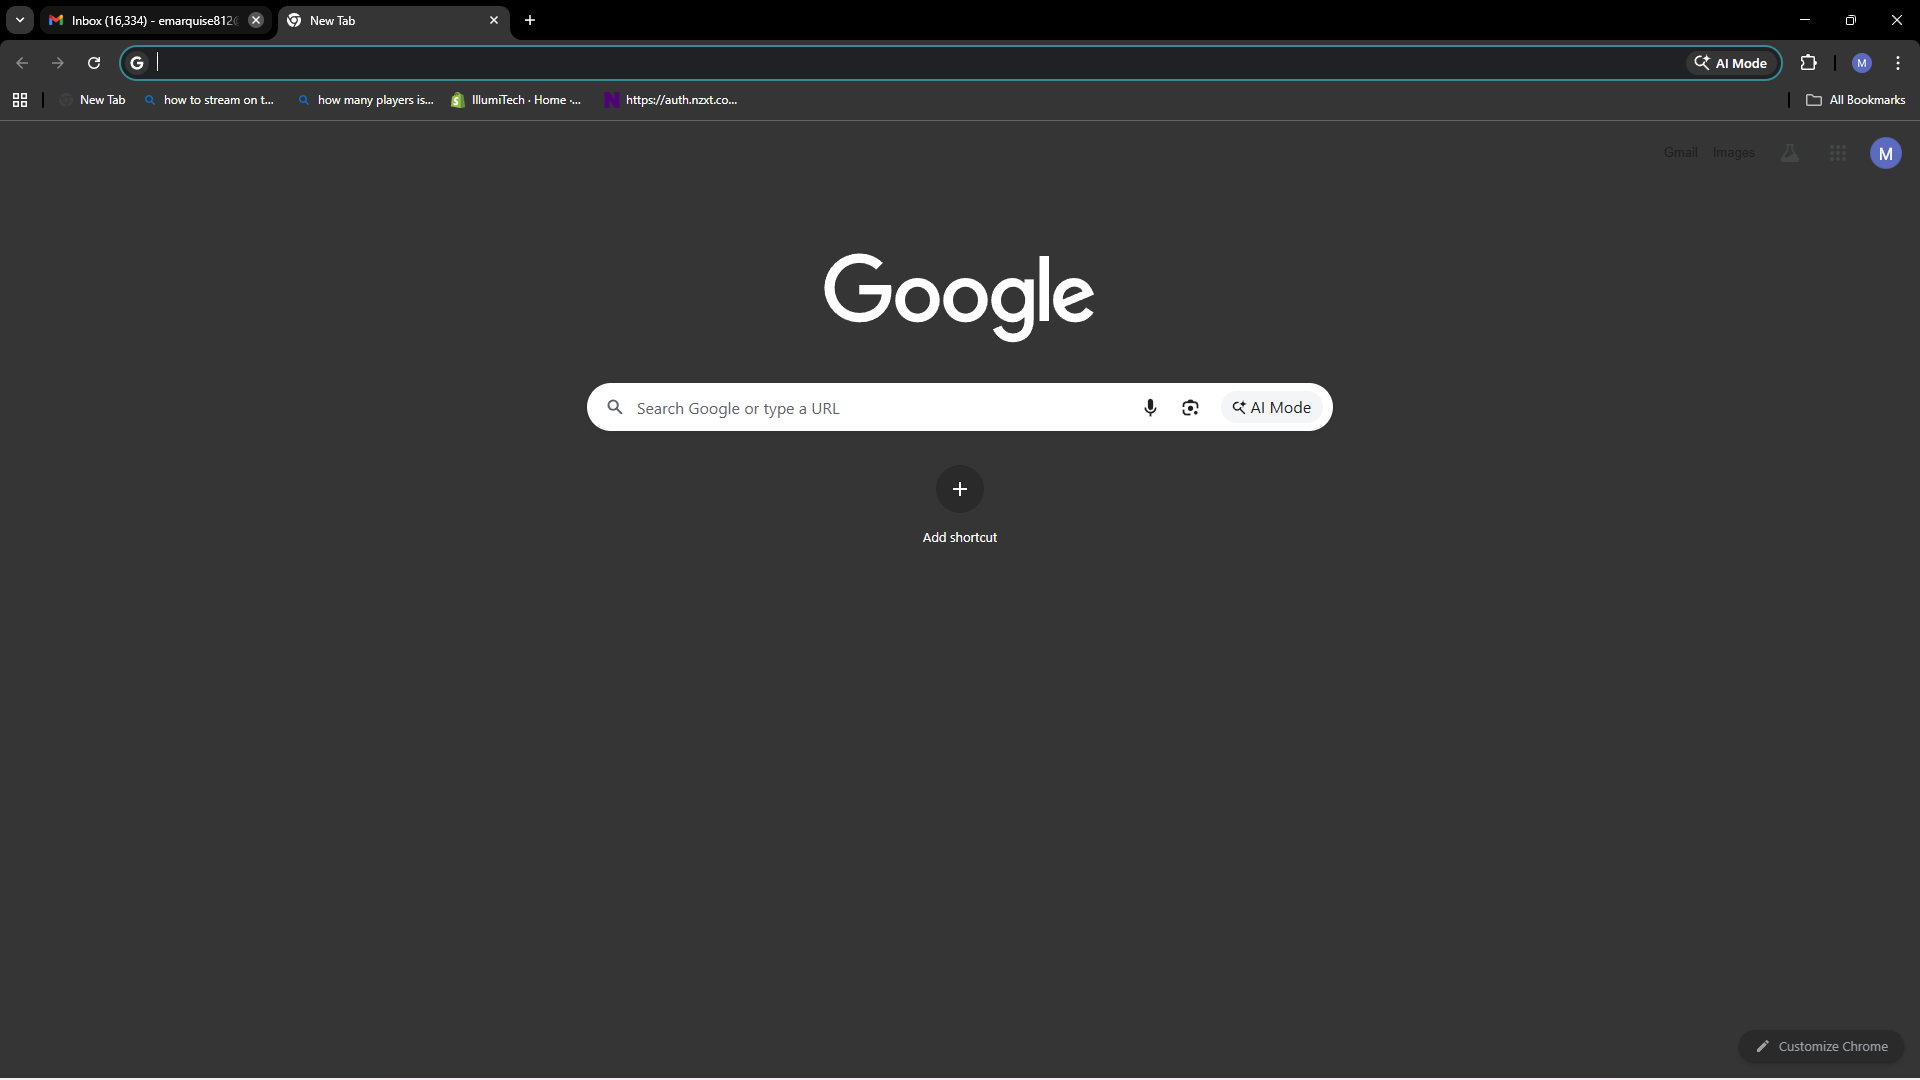This screenshot has height=1080, width=1920.
Task: Open the Chrome profile avatar in toolbar
Action: tap(1862, 63)
